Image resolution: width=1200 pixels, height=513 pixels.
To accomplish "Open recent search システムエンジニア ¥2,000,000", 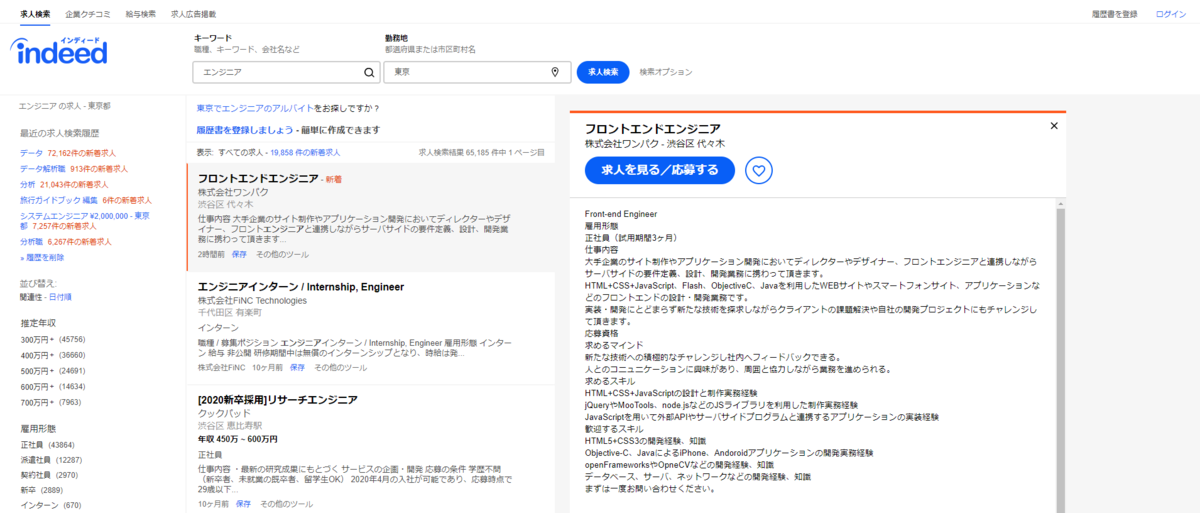I will (x=84, y=220).
